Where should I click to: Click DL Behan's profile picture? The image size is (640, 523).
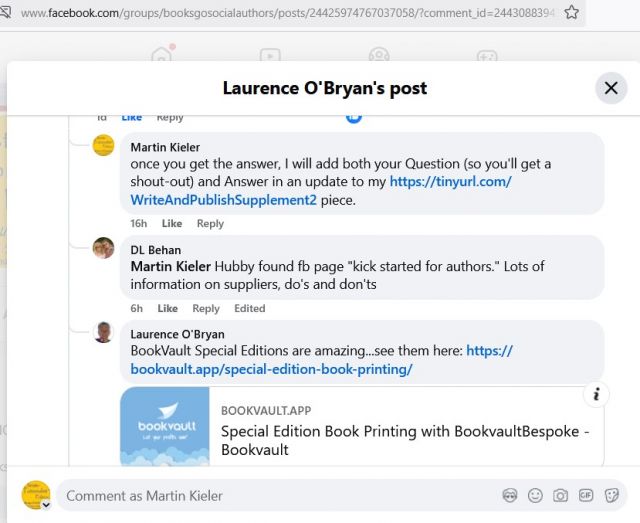(103, 248)
